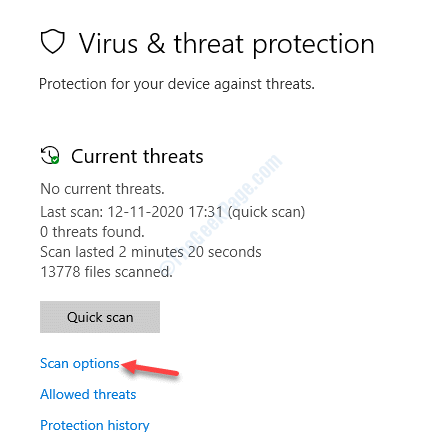Click the 'Protection for your device' subtitle
Image resolution: width=440 pixels, height=432 pixels.
click(177, 84)
